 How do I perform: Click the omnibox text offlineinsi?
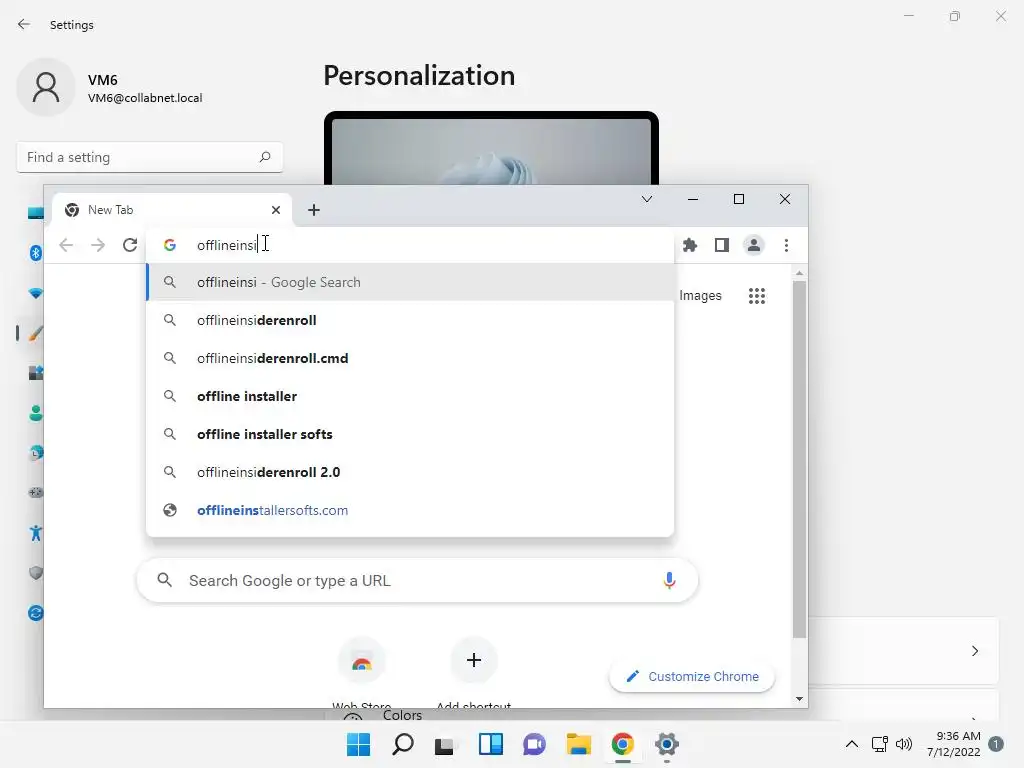[227, 245]
